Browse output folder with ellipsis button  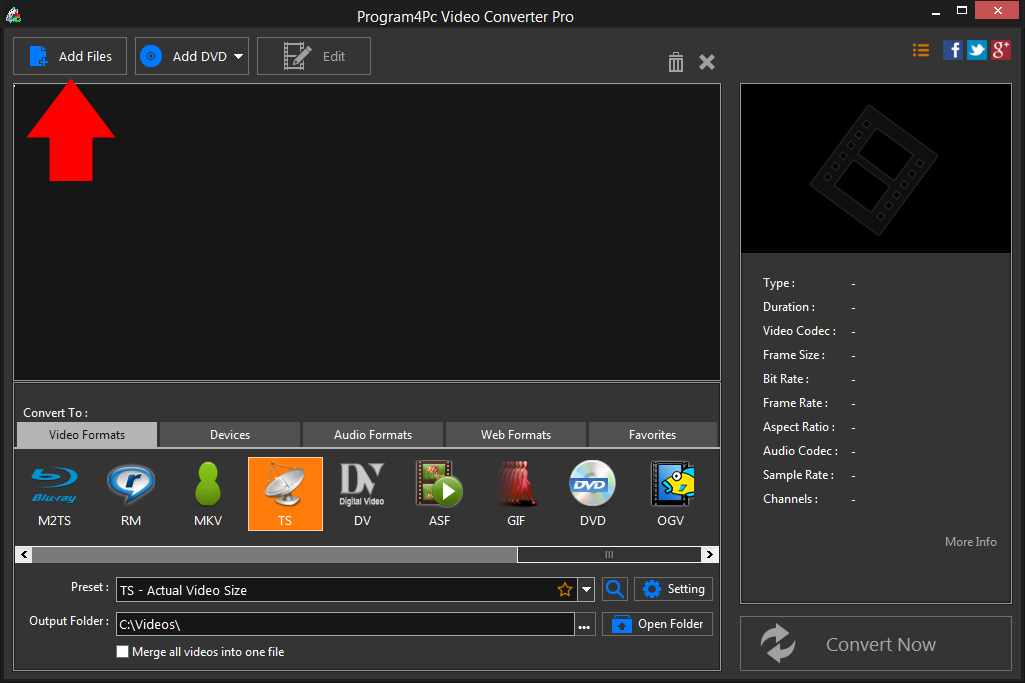[584, 623]
